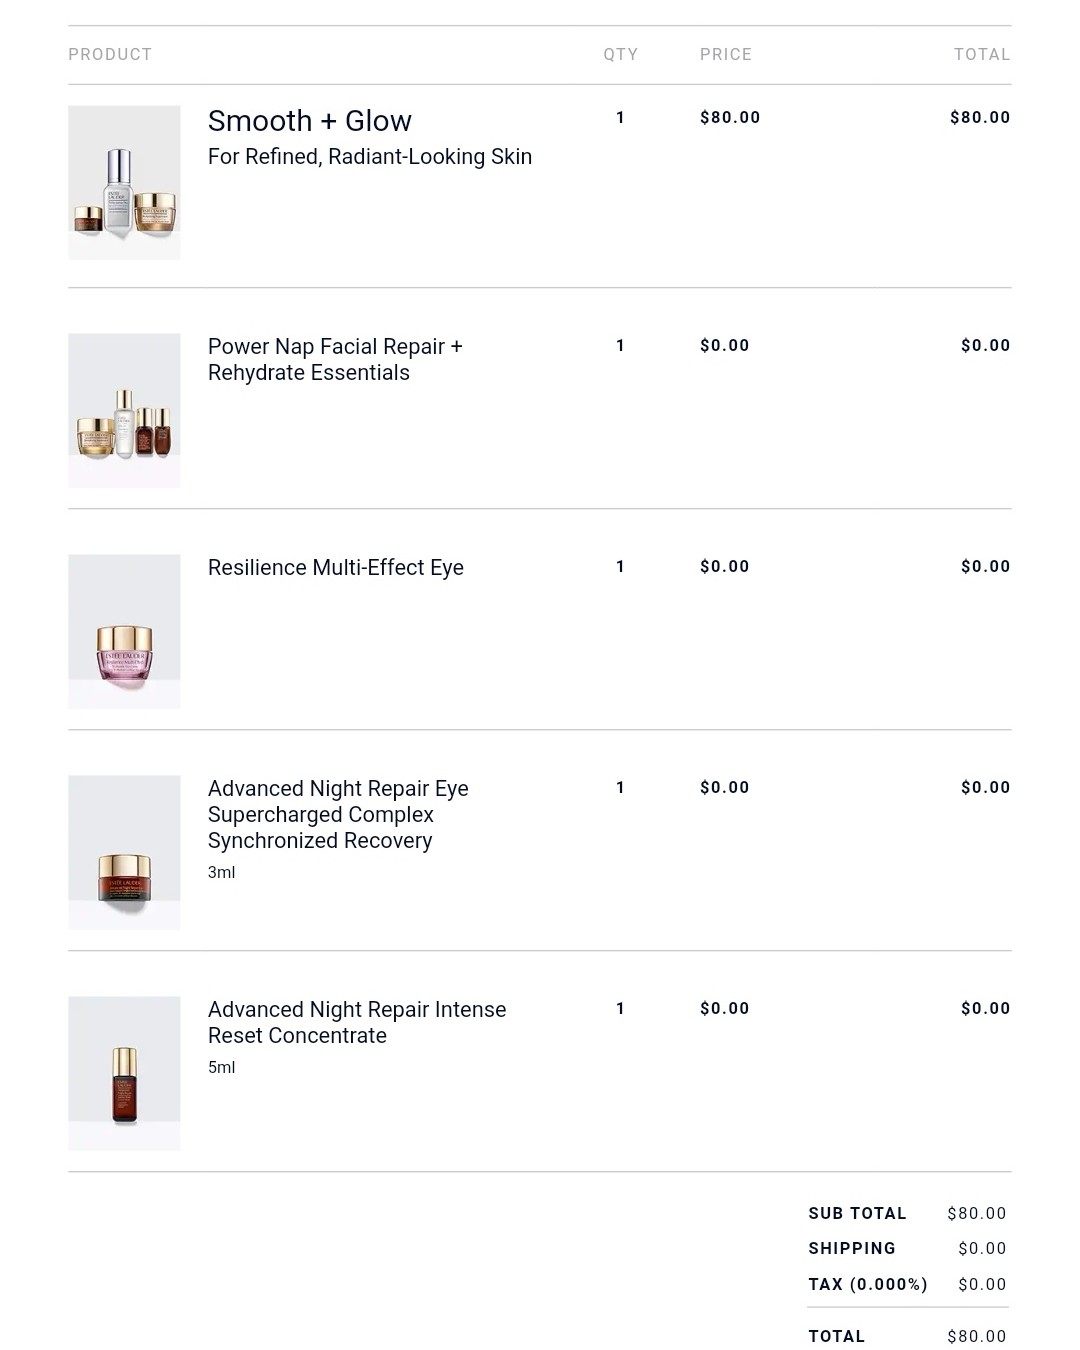The height and width of the screenshot is (1350, 1080).
Task: Click the SHIPPING label in order summary
Action: pos(852,1248)
